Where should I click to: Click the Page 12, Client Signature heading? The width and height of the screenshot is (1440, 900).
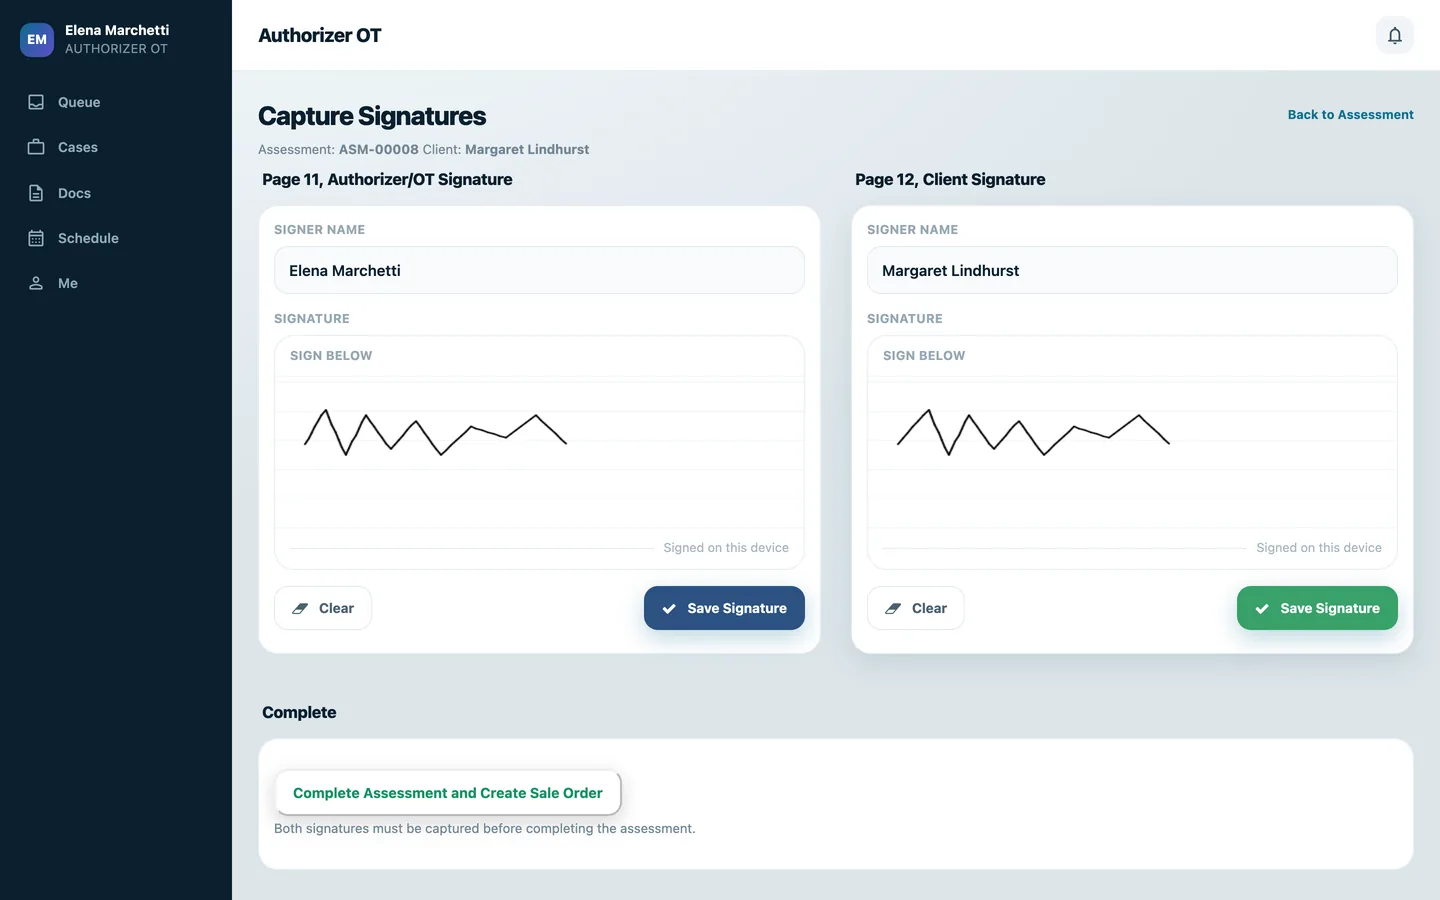(950, 179)
